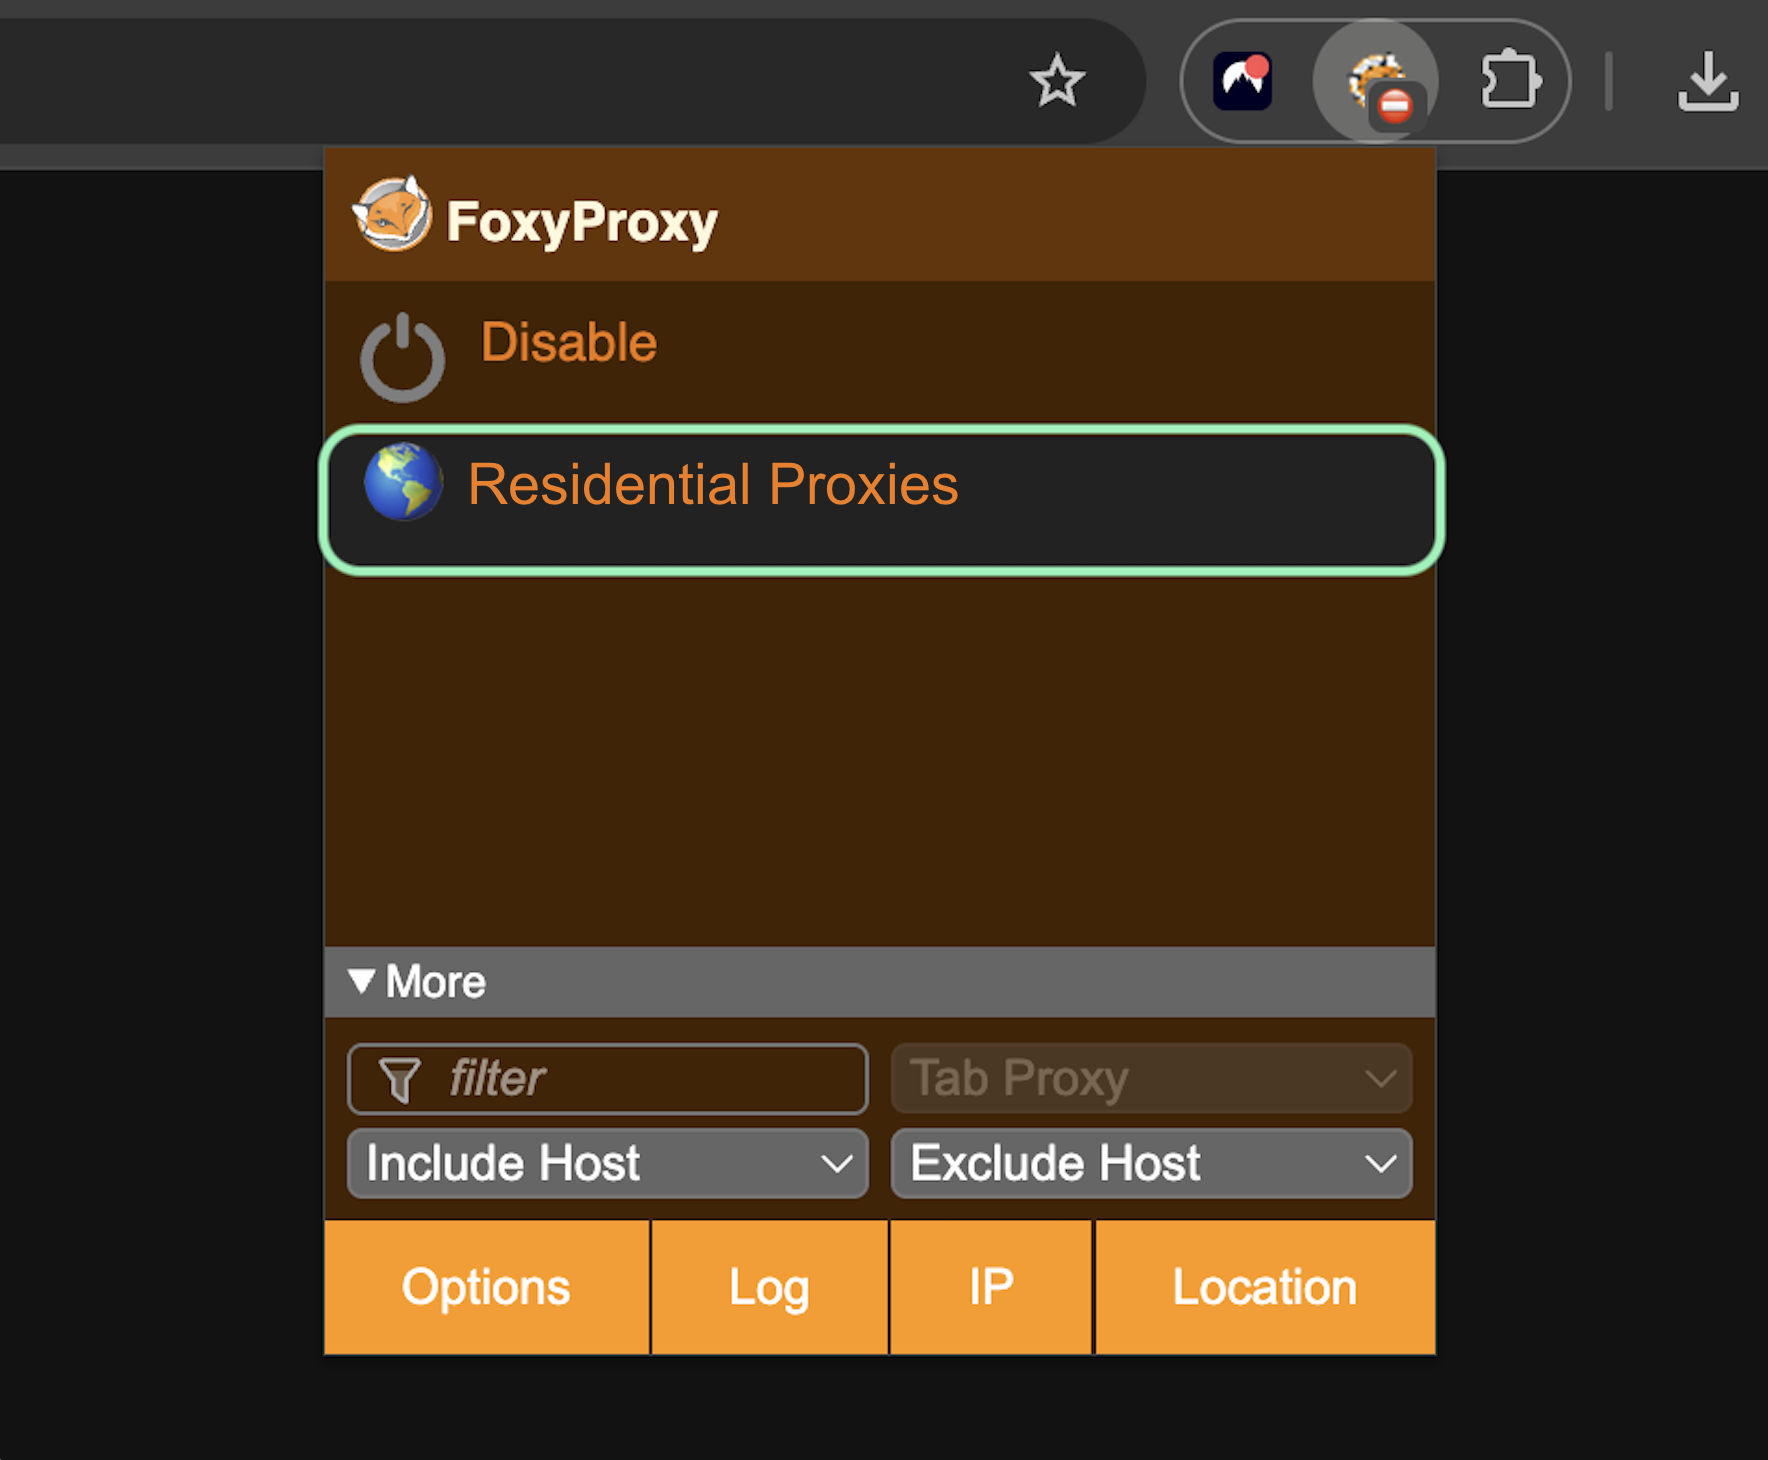Click the FoxyProxy fox logo in header
Viewport: 1768px width, 1460px height.
[x=392, y=214]
